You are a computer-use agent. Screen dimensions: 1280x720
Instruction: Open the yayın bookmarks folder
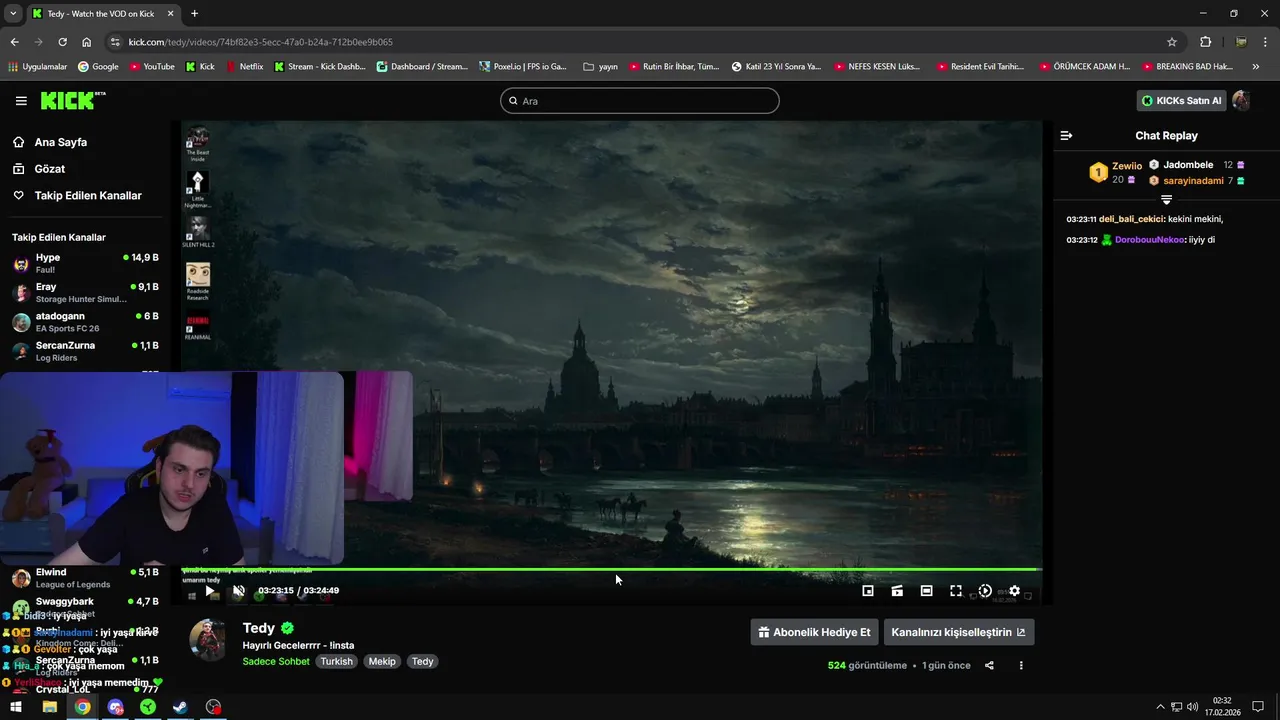point(600,67)
